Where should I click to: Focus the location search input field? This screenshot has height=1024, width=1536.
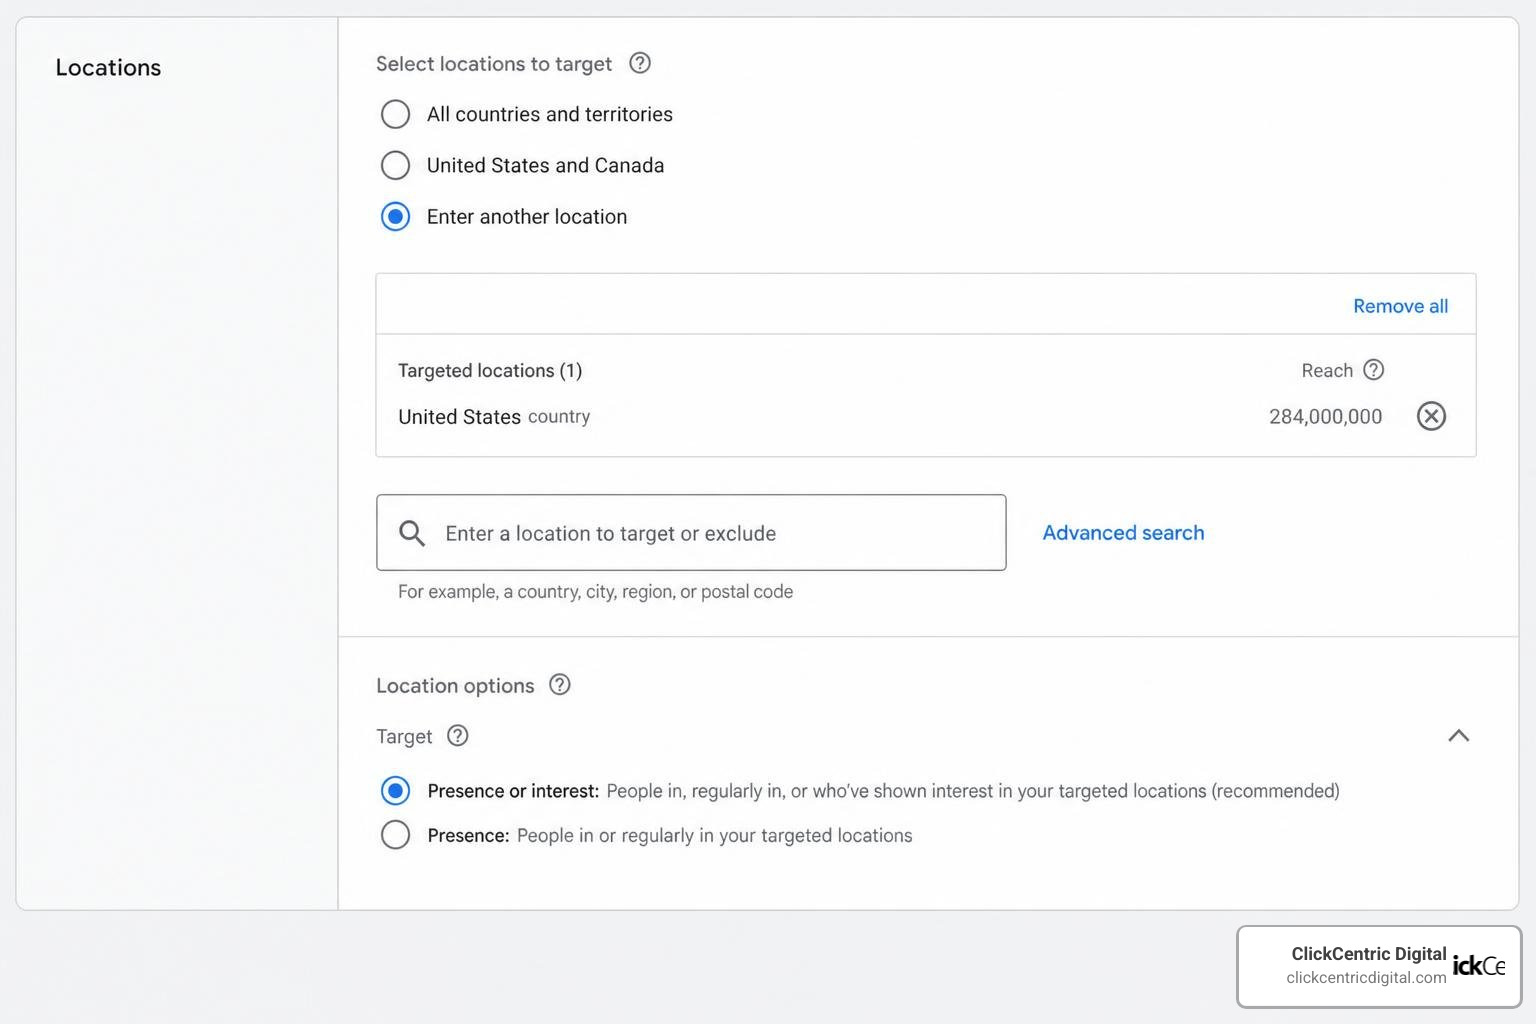[691, 533]
